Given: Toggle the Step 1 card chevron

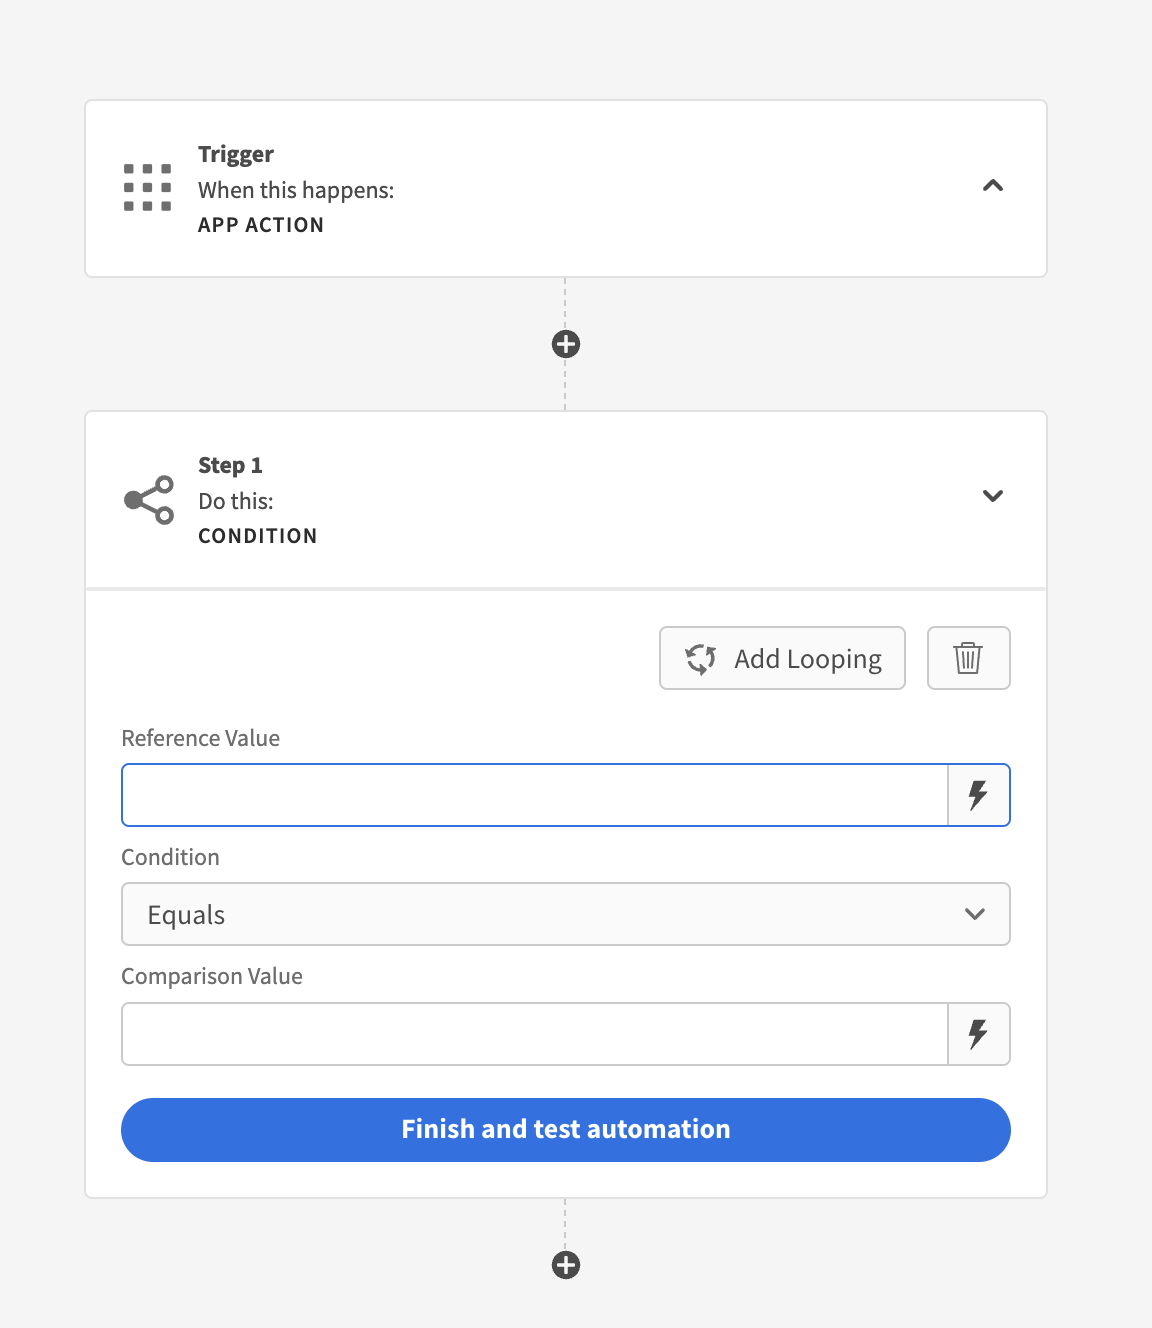Looking at the screenshot, I should pyautogui.click(x=992, y=496).
